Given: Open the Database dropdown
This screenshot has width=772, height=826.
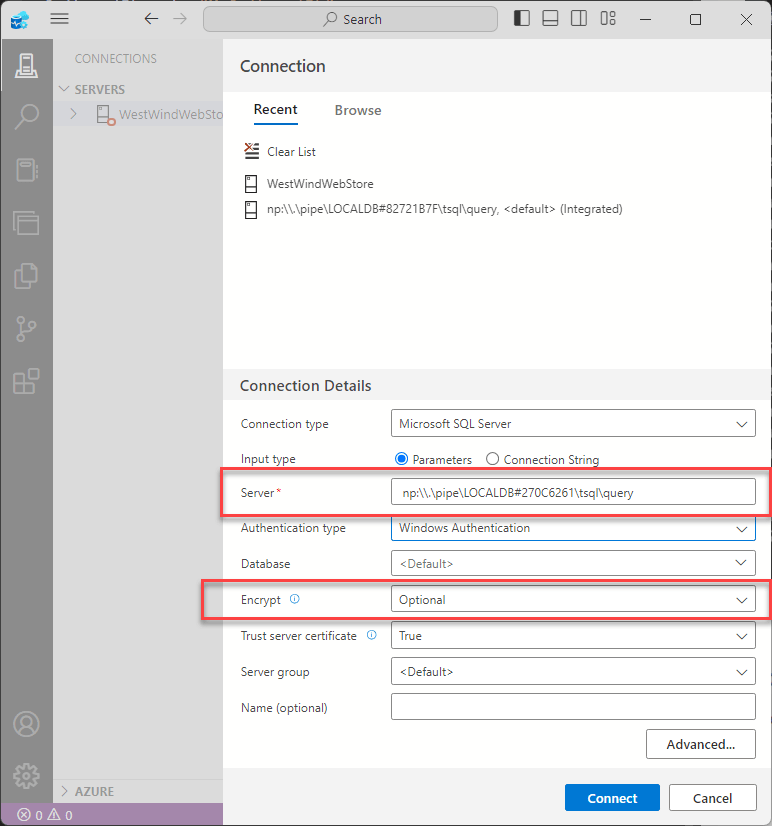Looking at the screenshot, I should (573, 563).
